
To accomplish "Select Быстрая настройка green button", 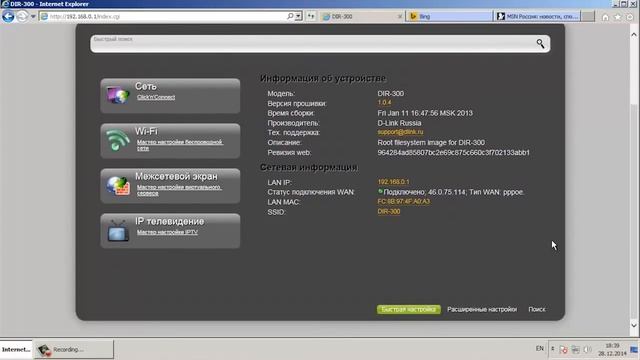I will [x=409, y=309].
